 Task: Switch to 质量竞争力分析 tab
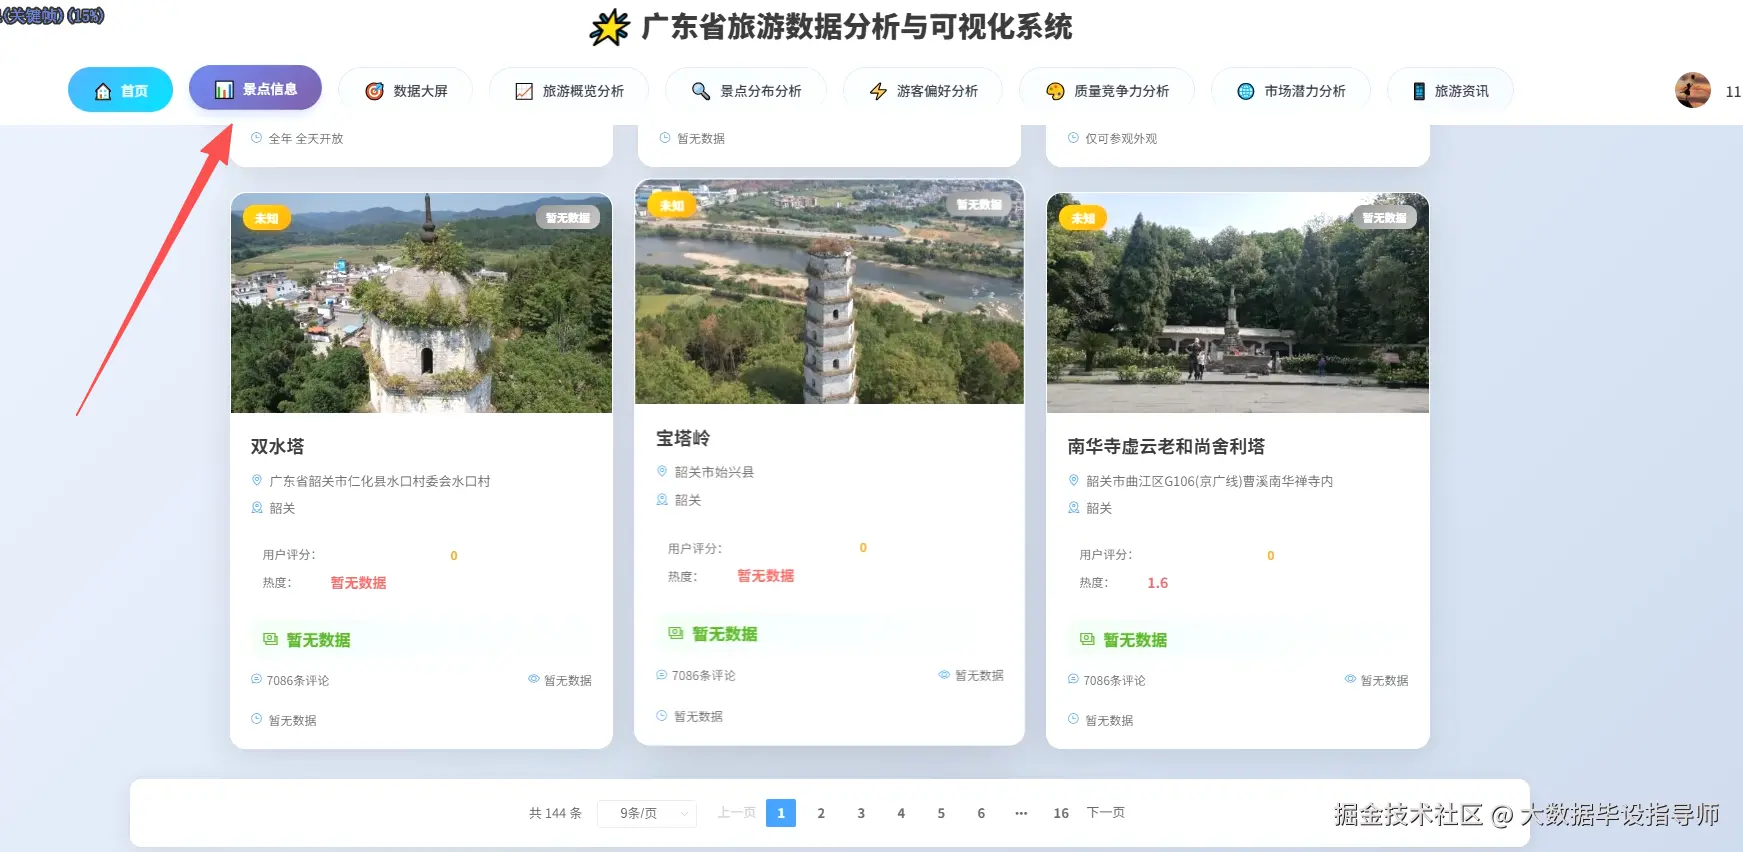tap(1107, 91)
